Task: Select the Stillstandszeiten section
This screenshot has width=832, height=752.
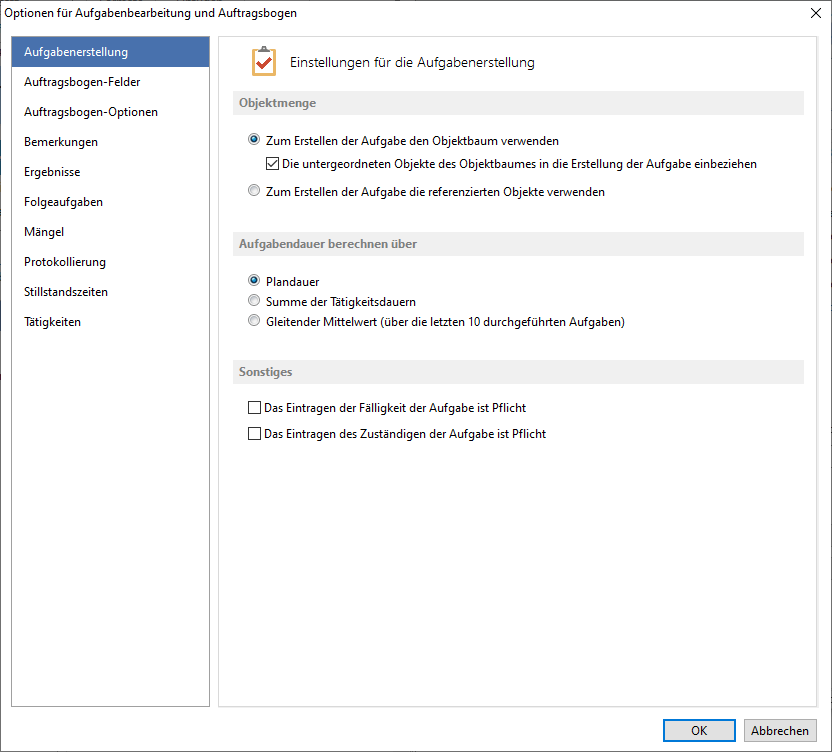Action: (x=110, y=292)
